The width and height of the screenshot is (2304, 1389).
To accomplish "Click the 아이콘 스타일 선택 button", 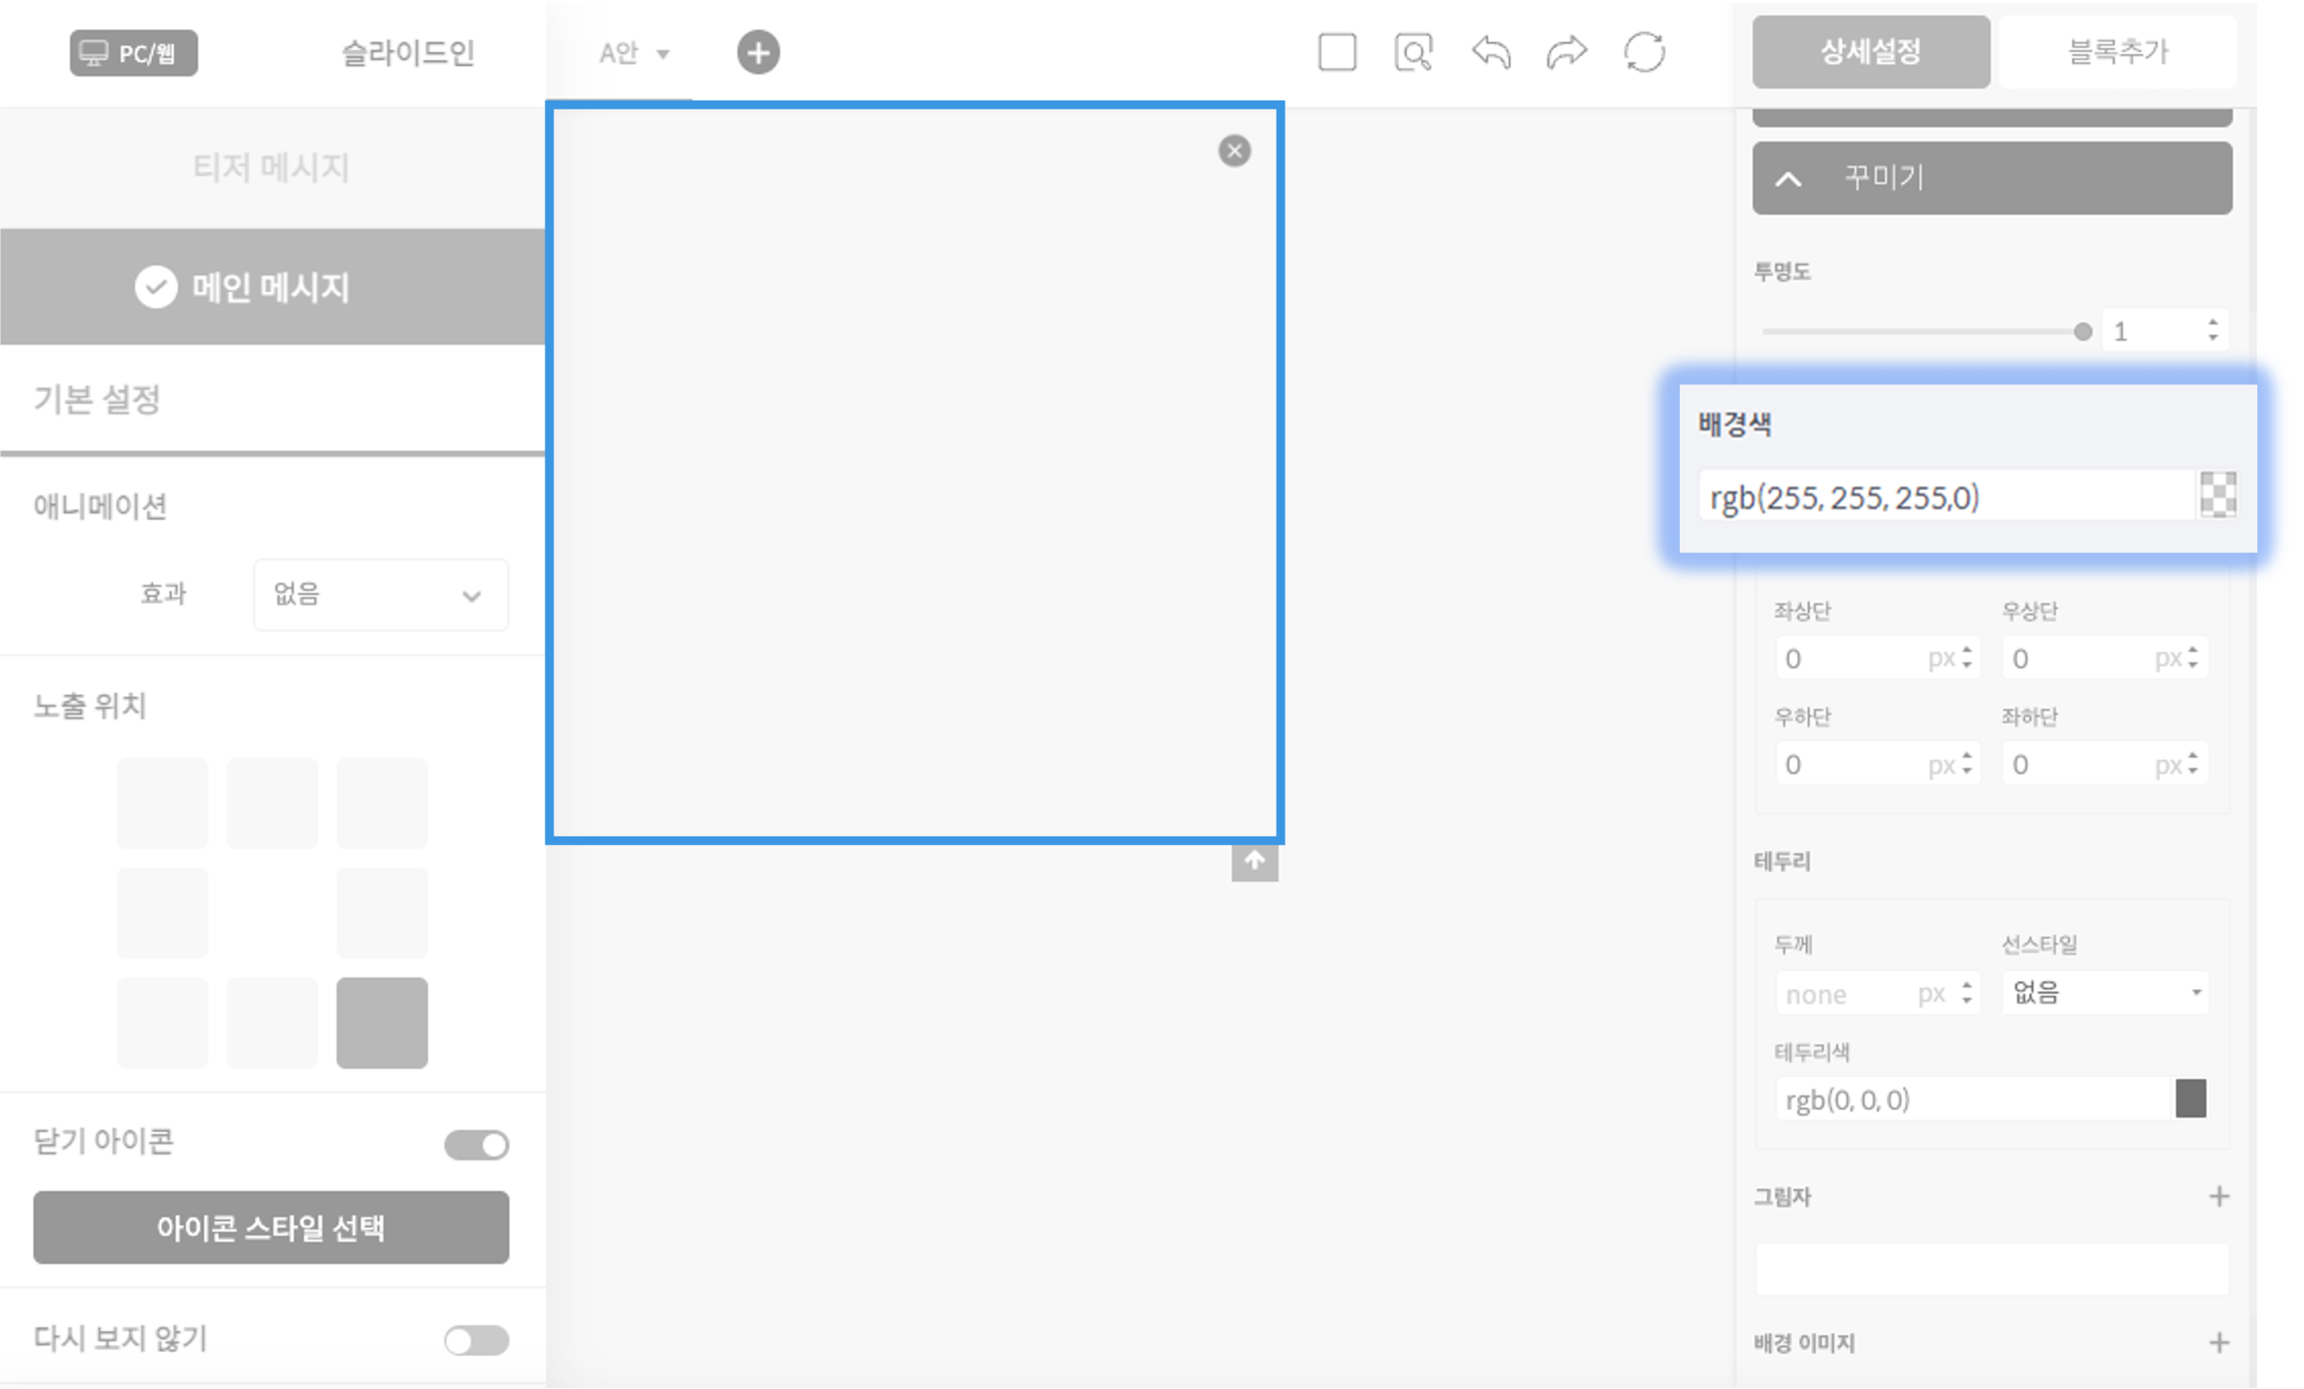I will 271,1227.
